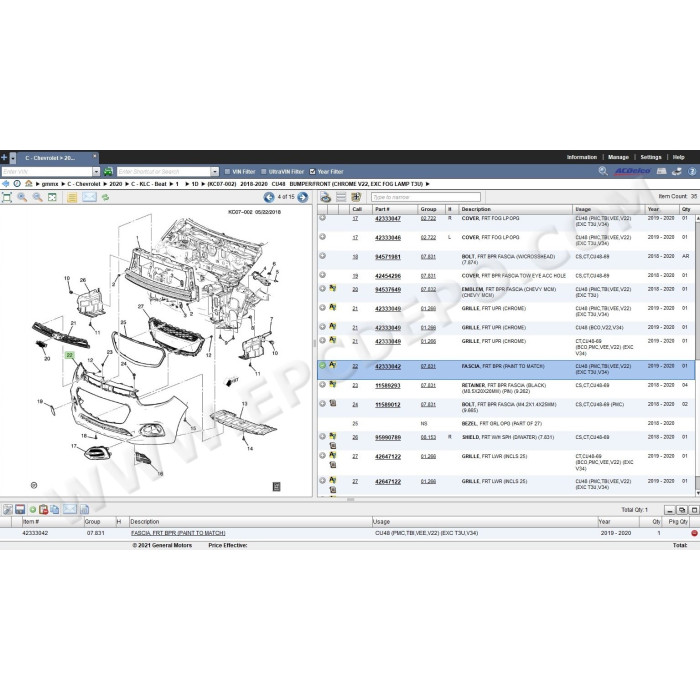Copy picklist with the blue pages icon

(54, 509)
